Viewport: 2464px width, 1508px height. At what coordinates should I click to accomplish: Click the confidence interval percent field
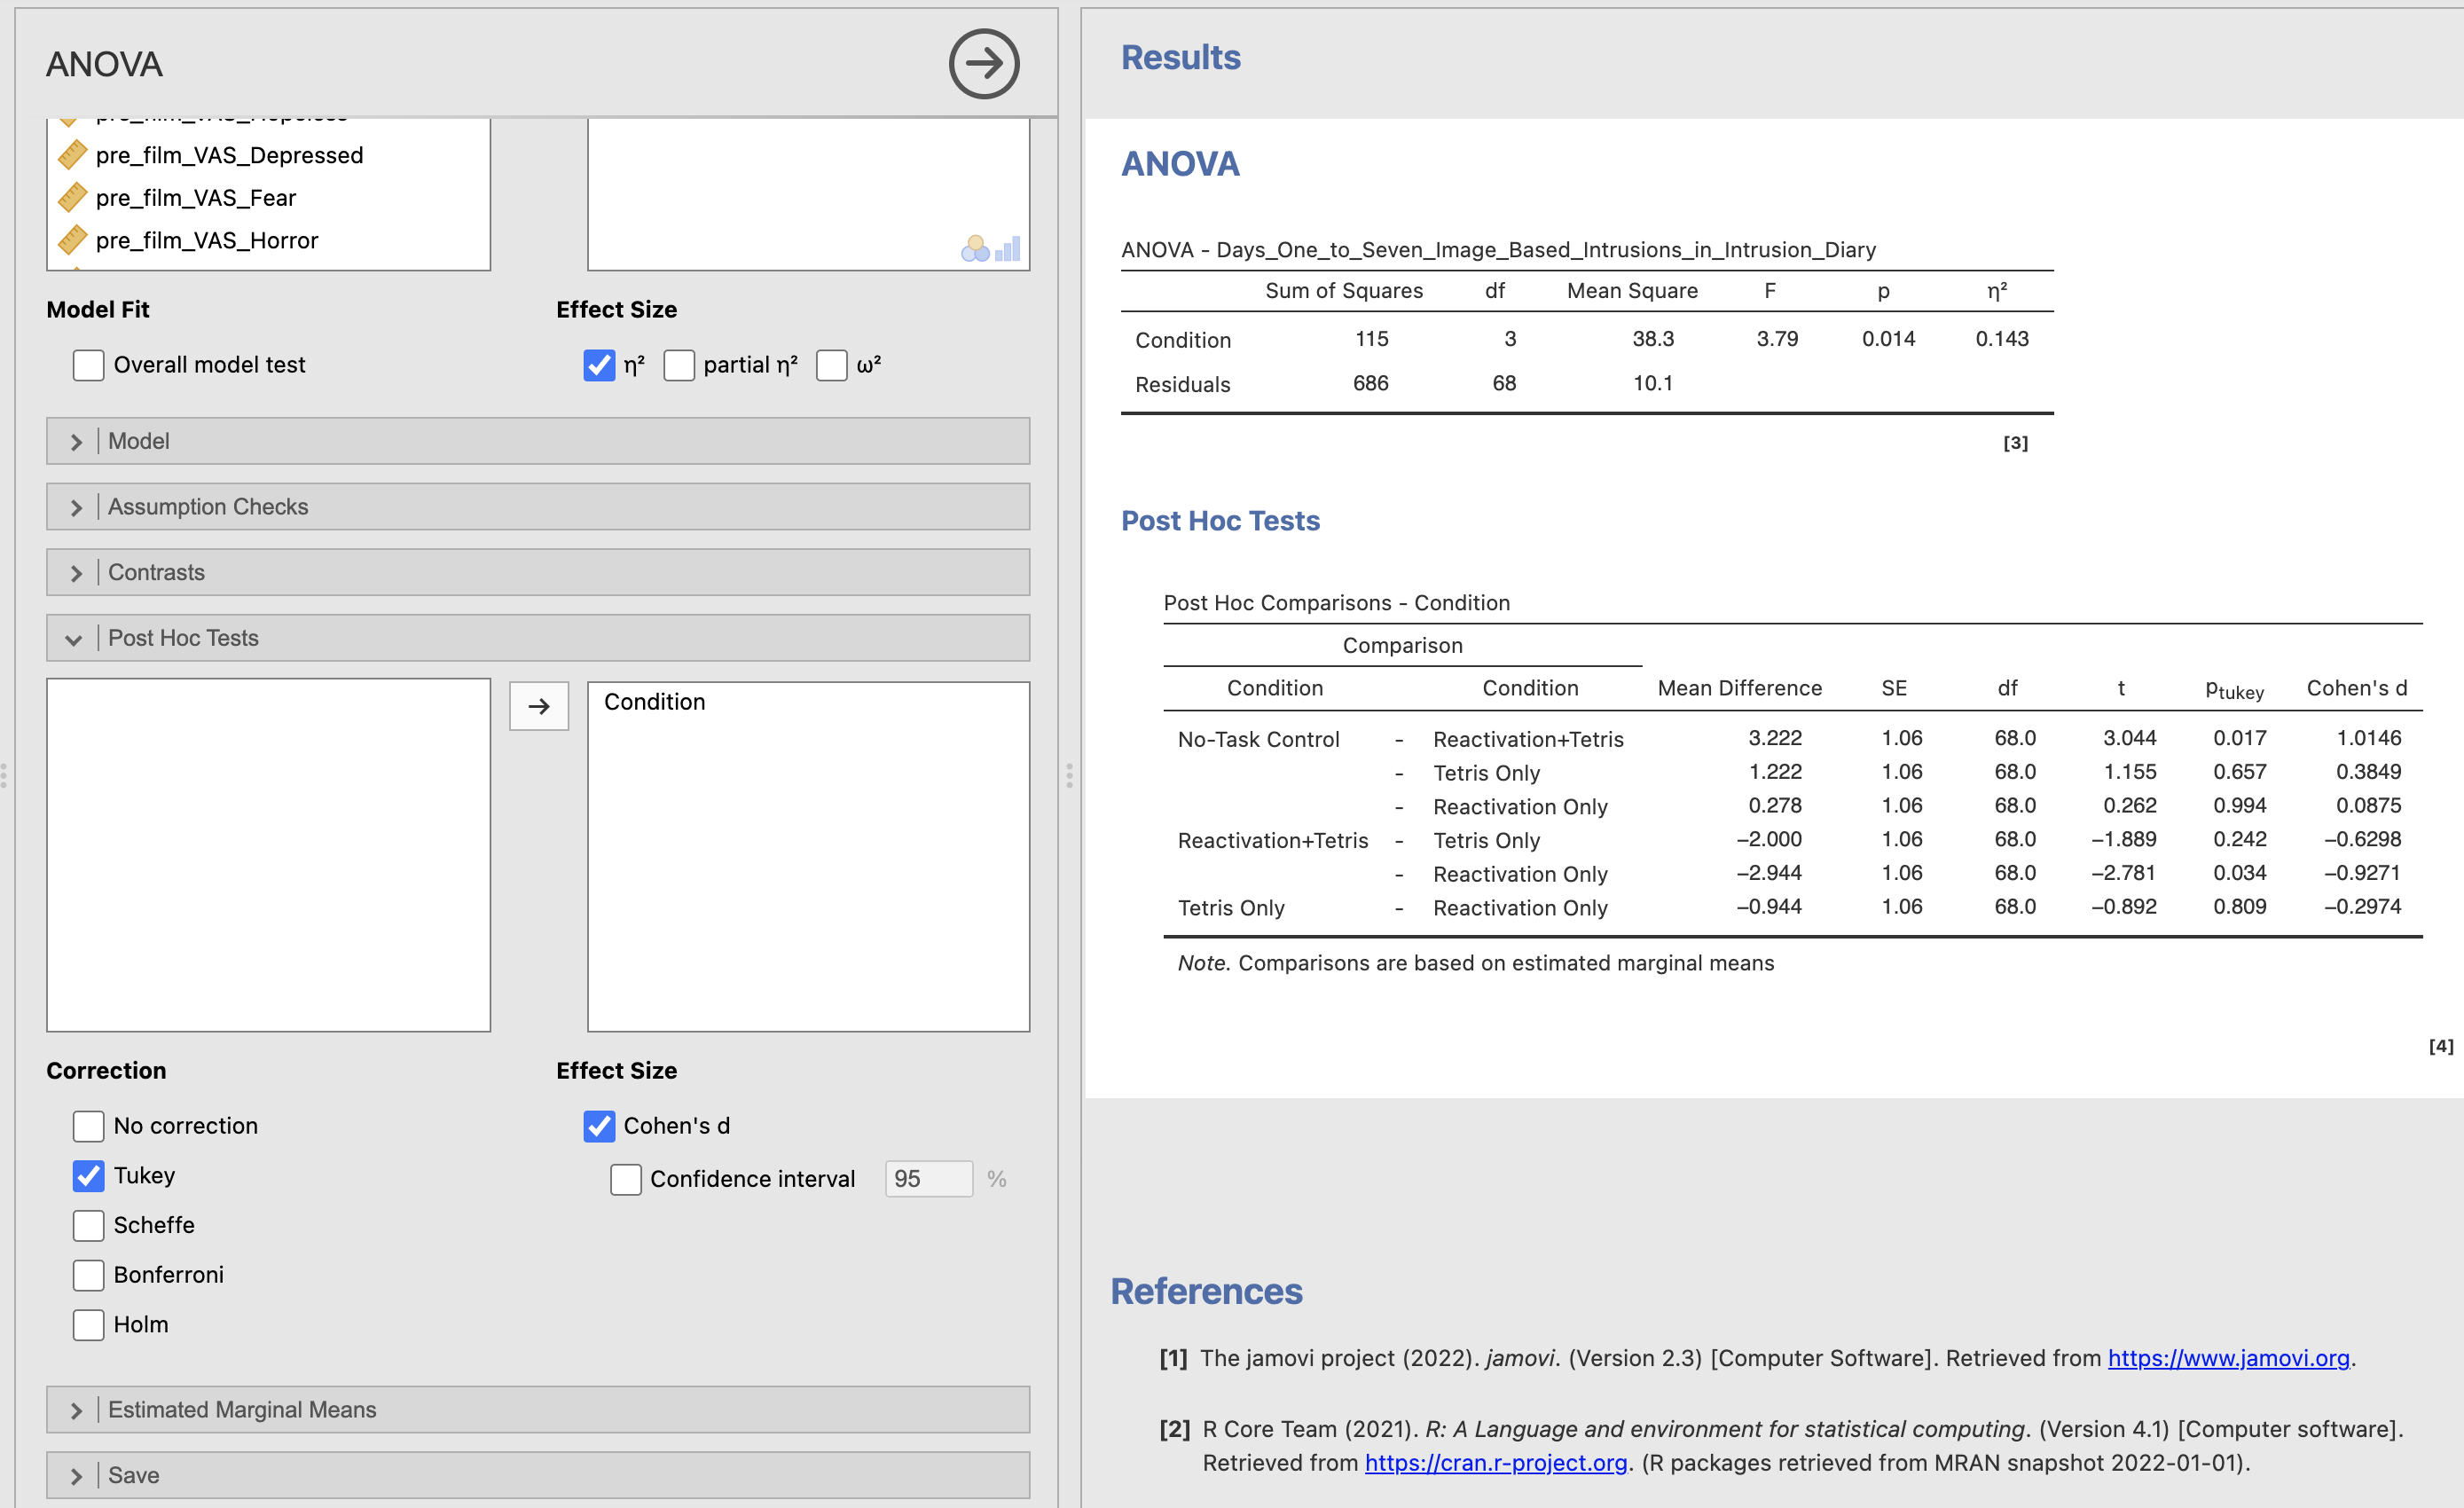pos(929,1179)
